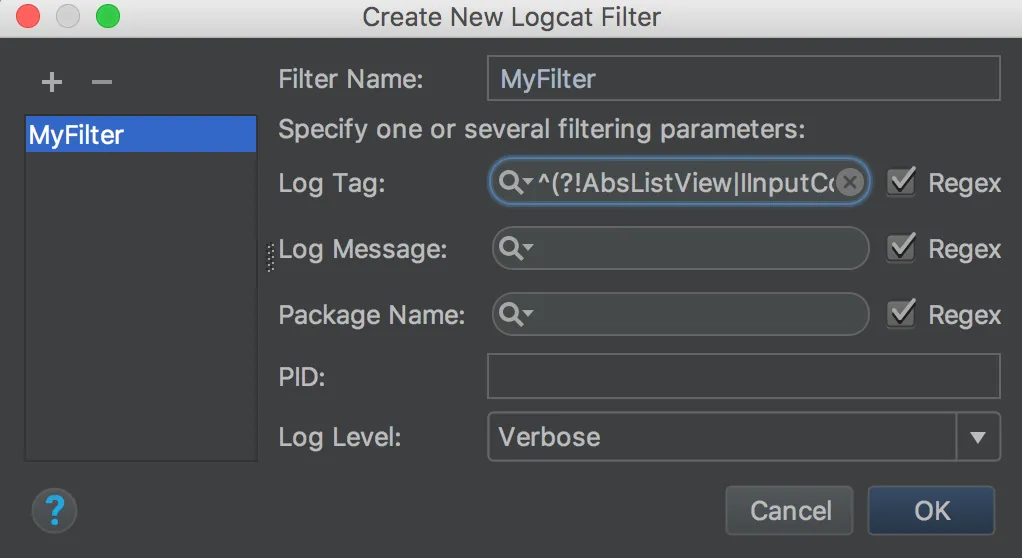Select MyFilter in the filter list
Image resolution: width=1022 pixels, height=558 pixels.
click(x=140, y=135)
